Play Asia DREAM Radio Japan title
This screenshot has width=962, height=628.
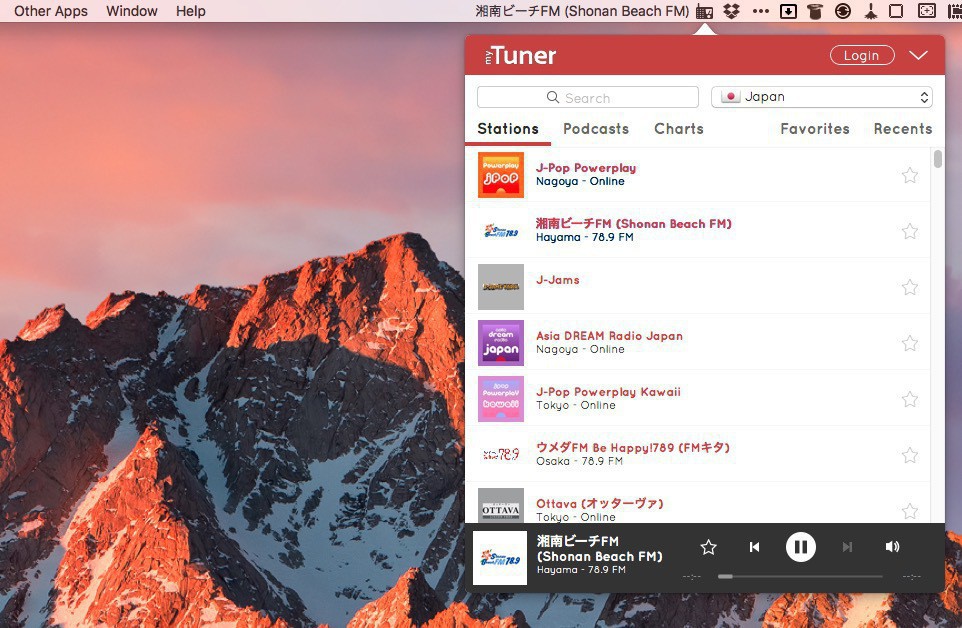(609, 335)
